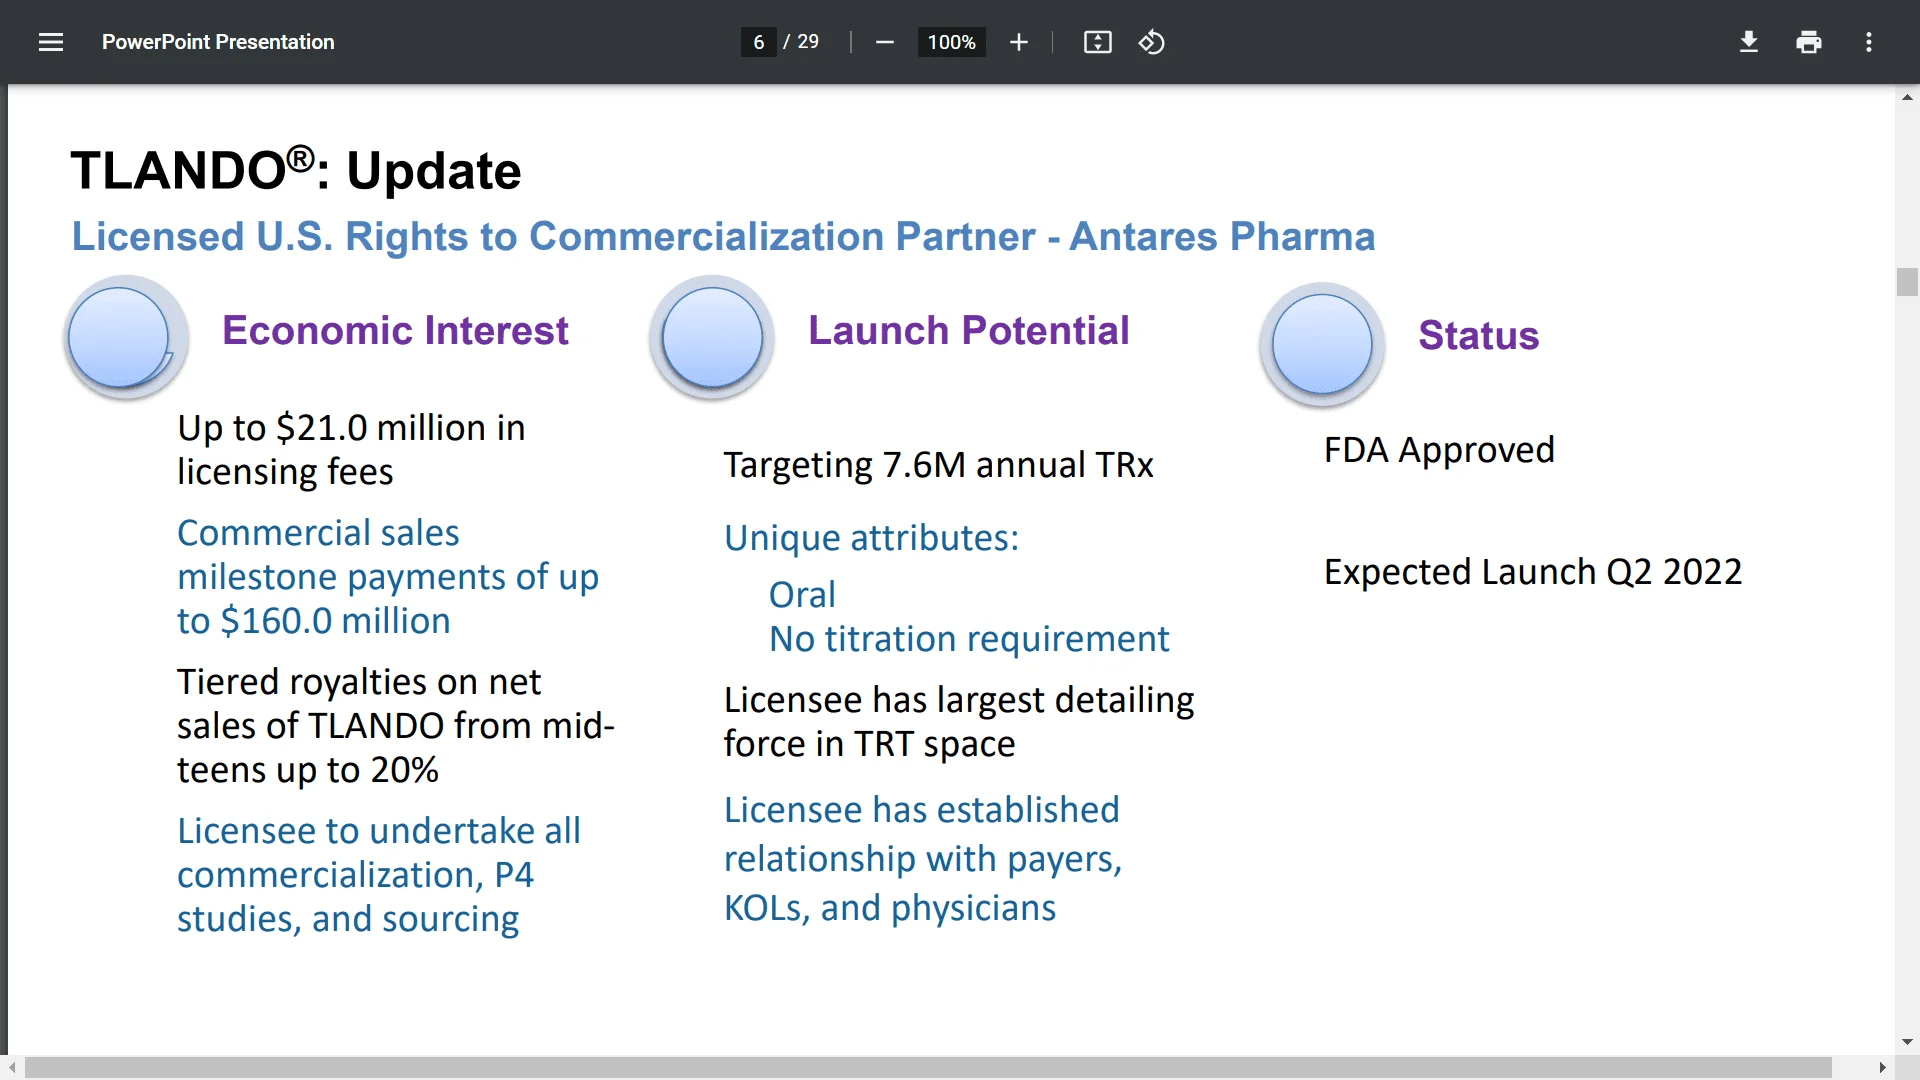Select the page number field showing 6

pyautogui.click(x=759, y=42)
